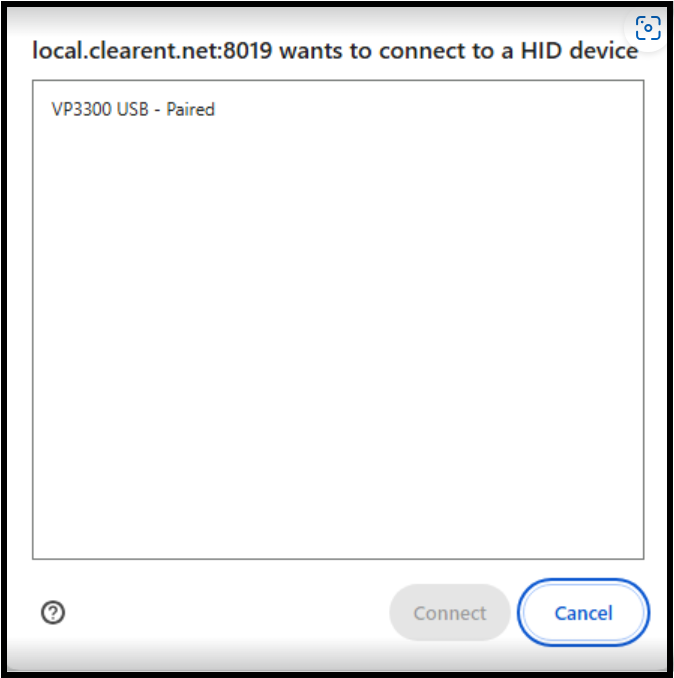
Task: Choose the paired VP3300 card reader entry
Action: pos(338,109)
